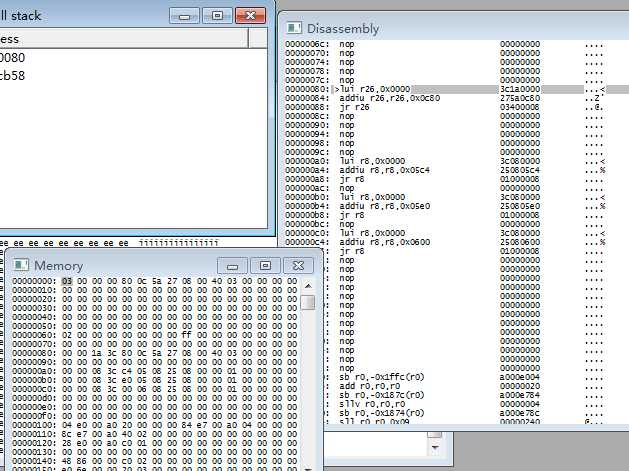The height and width of the screenshot is (471, 629).
Task: Click down arrow of lower background scrollbar
Action: (x=435, y=447)
